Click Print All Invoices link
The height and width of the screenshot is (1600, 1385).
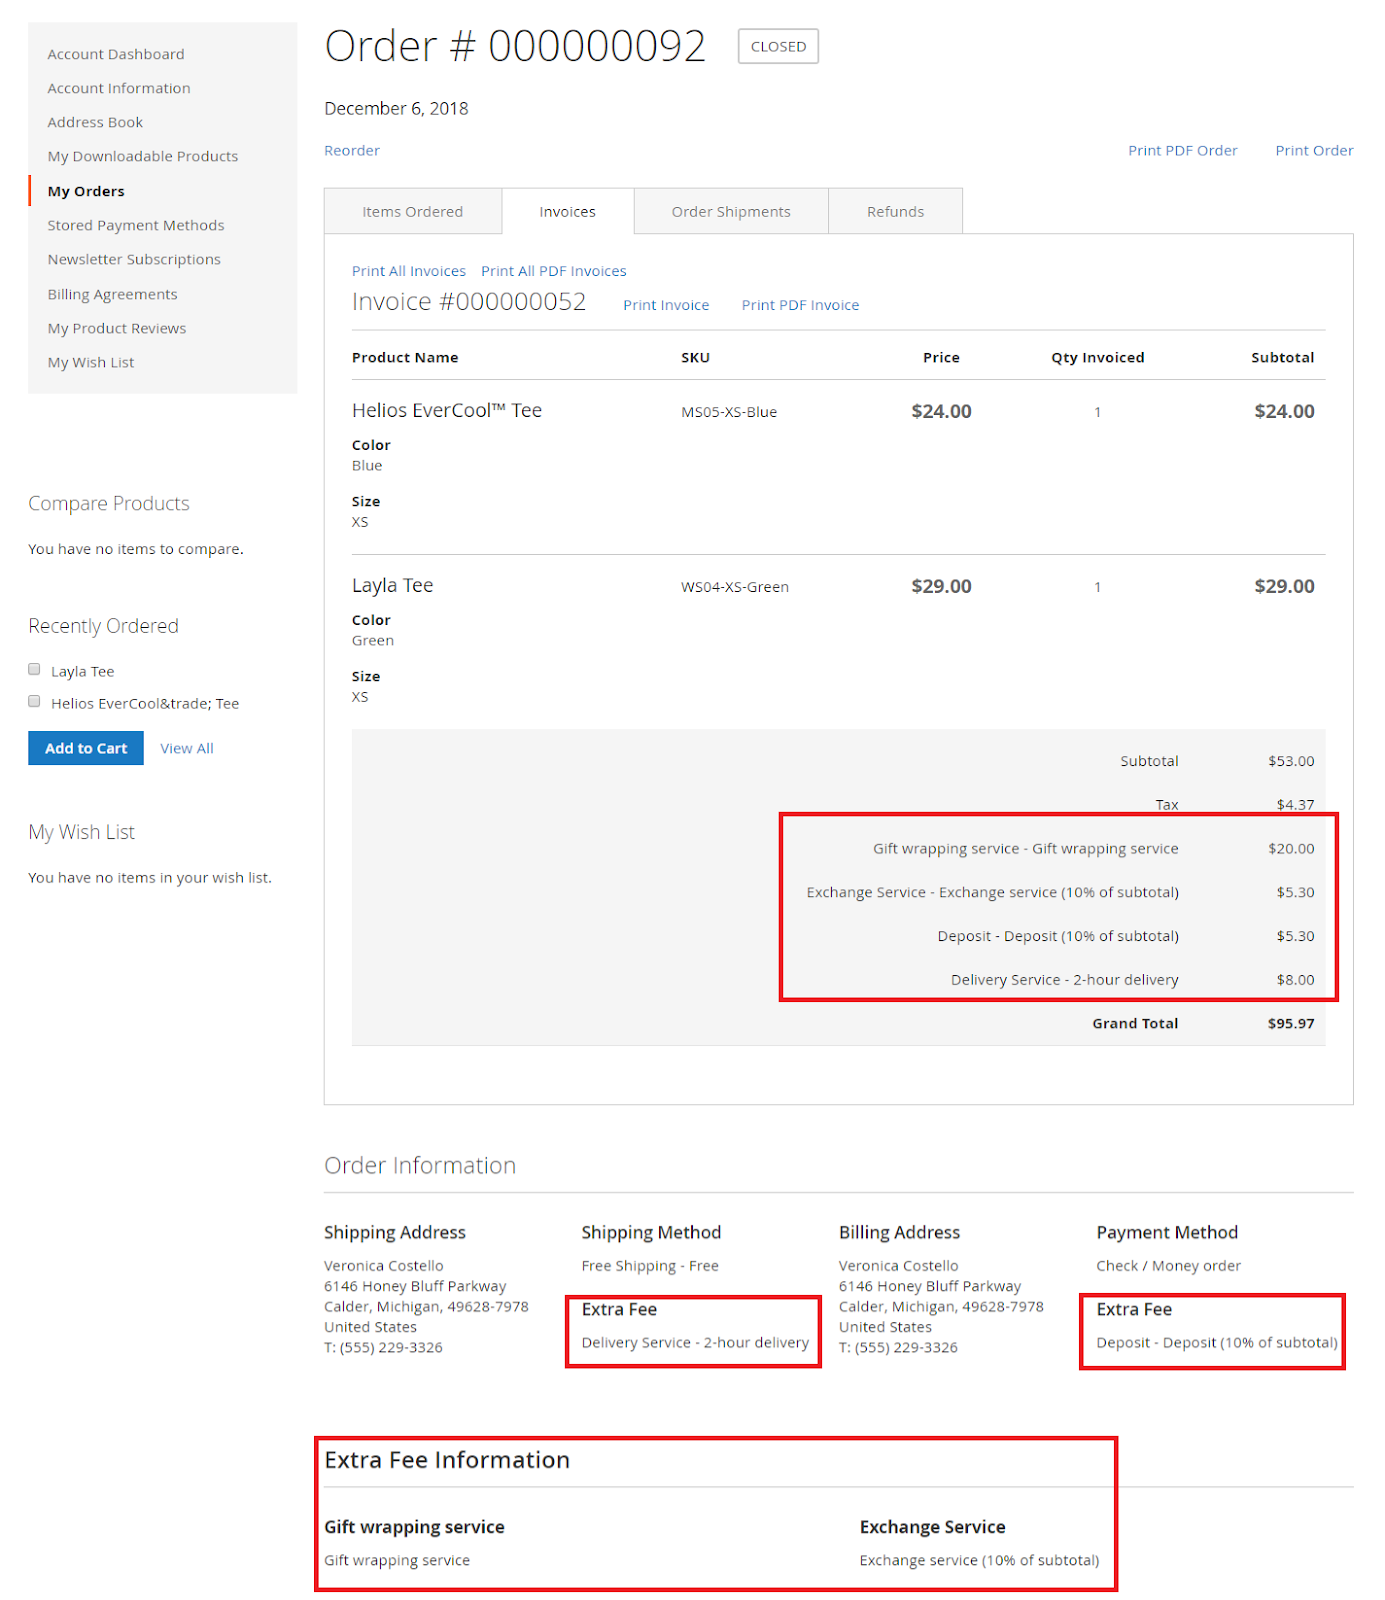pos(408,271)
